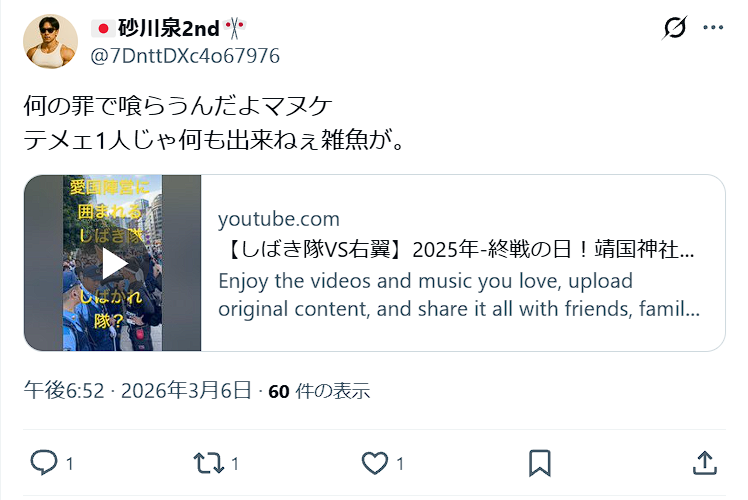The width and height of the screenshot is (748, 500).
Task: Open the youtube.com domain link
Action: [279, 219]
